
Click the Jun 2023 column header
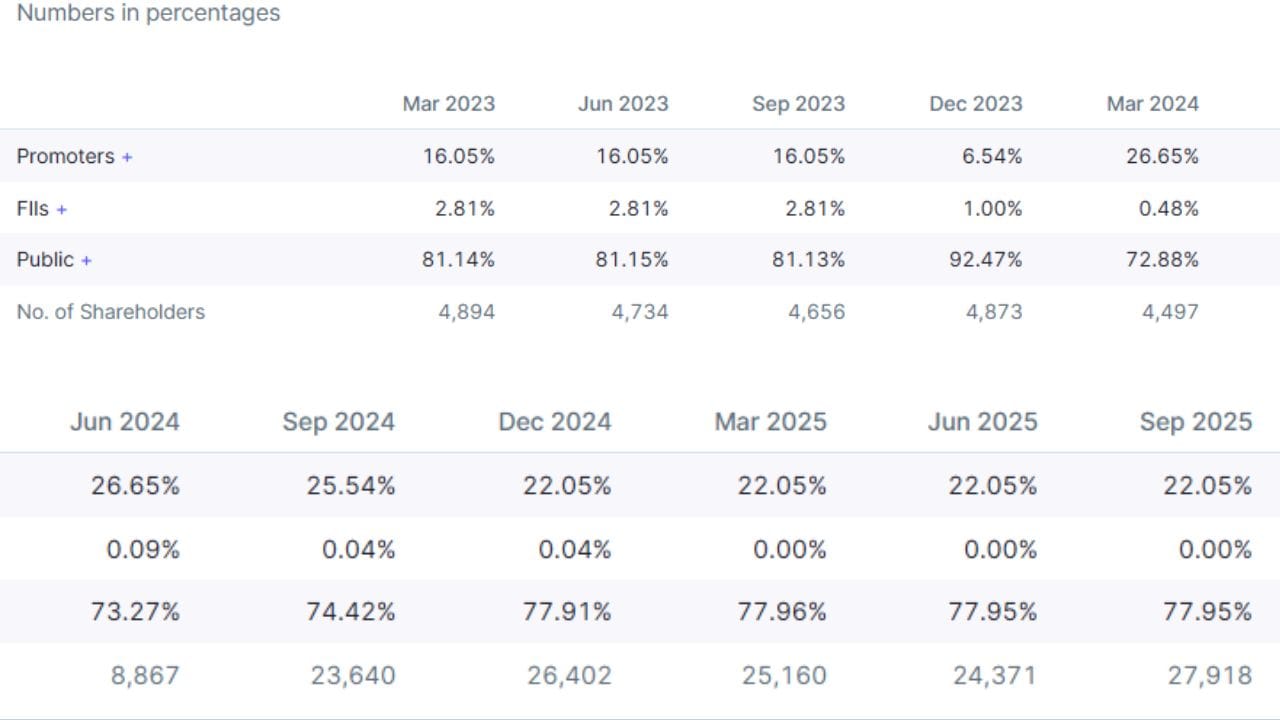pyautogui.click(x=623, y=104)
